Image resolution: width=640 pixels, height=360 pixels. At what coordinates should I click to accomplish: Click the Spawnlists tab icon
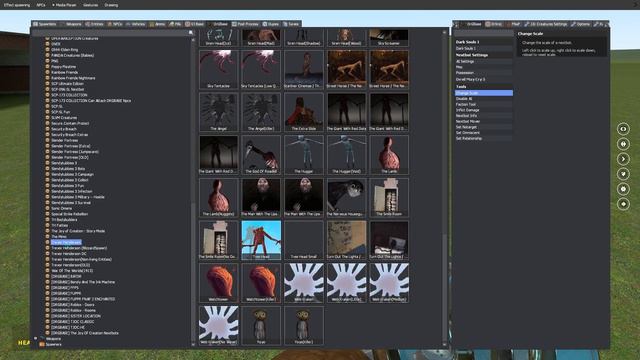coord(36,24)
